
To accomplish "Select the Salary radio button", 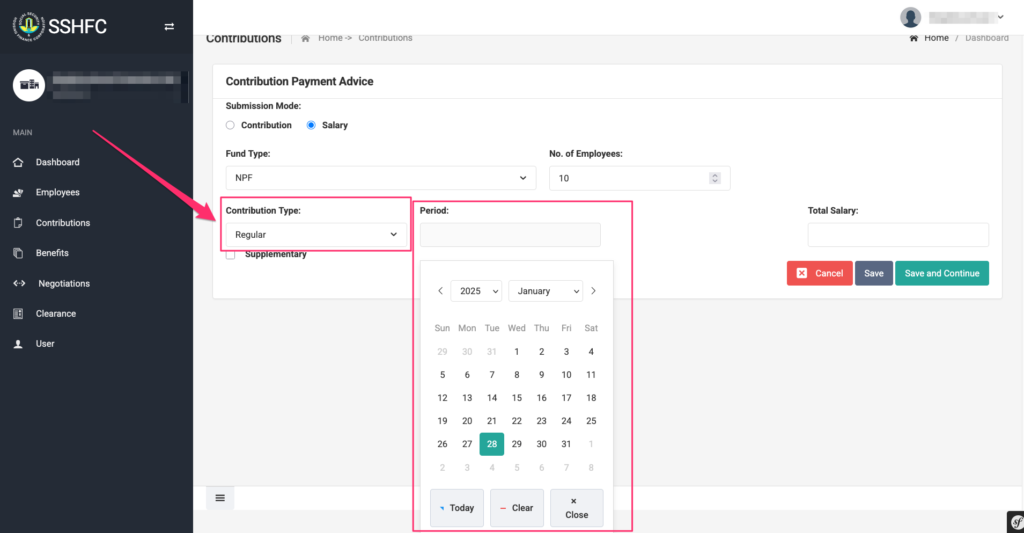I will click(311, 125).
